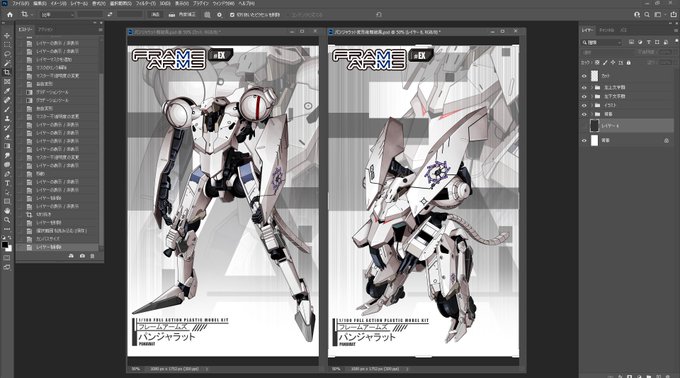Select the Crop tool in toolbar
The width and height of the screenshot is (680, 378).
7,72
